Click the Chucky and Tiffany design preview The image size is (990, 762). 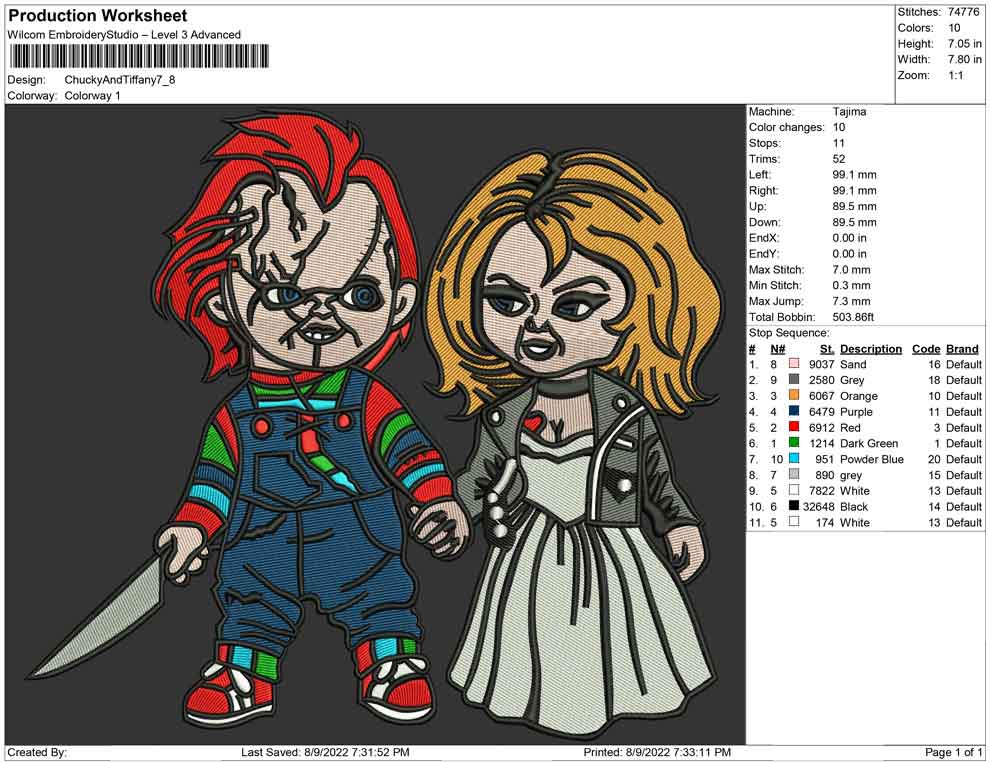(x=375, y=424)
